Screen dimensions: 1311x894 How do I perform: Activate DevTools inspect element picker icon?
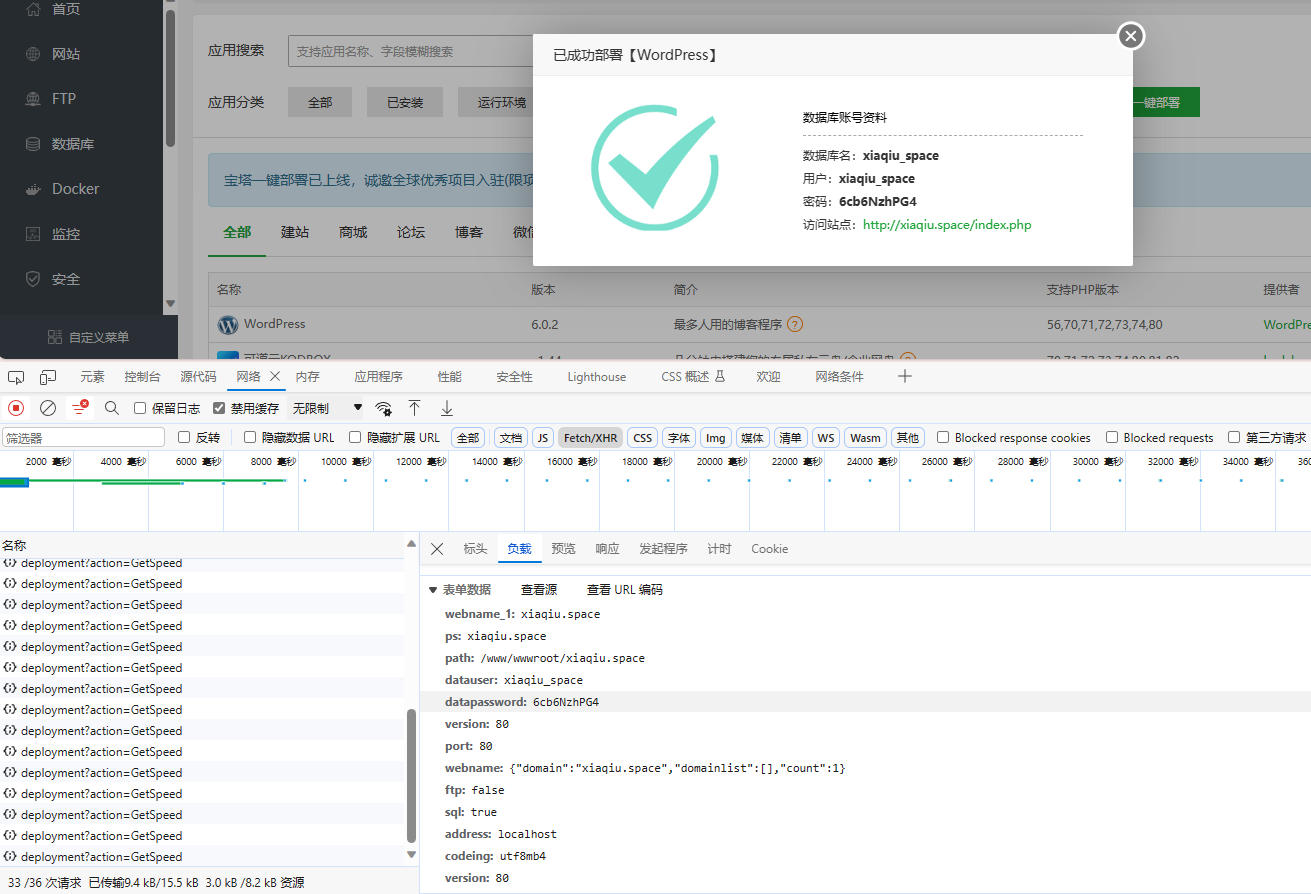point(16,377)
